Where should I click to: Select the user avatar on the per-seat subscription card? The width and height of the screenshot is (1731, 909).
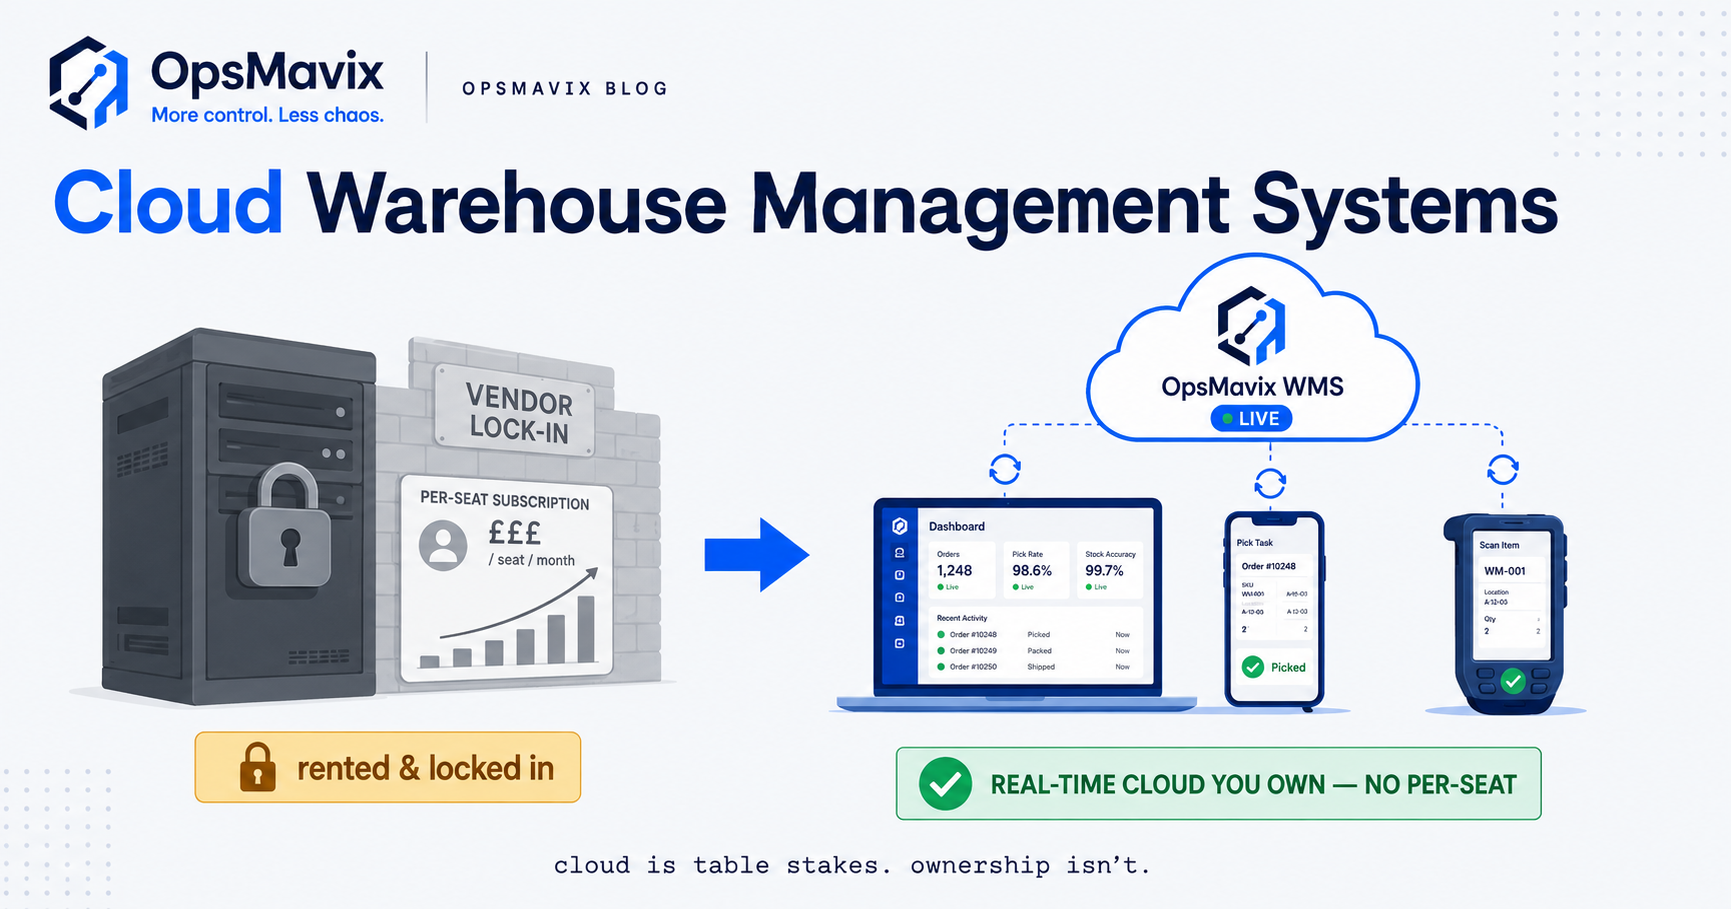(443, 545)
